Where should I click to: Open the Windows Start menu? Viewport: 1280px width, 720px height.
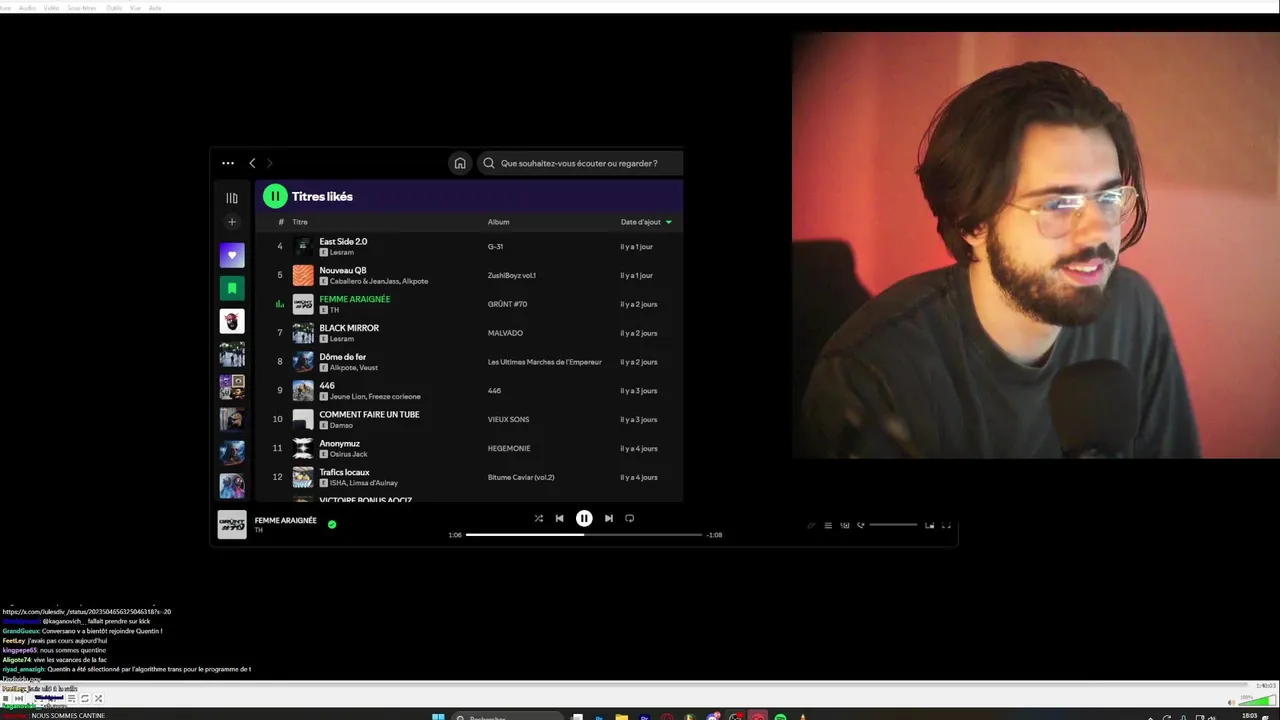437,717
